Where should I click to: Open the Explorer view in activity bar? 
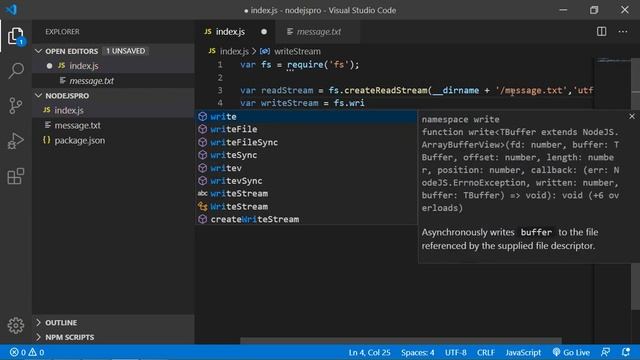[x=16, y=36]
